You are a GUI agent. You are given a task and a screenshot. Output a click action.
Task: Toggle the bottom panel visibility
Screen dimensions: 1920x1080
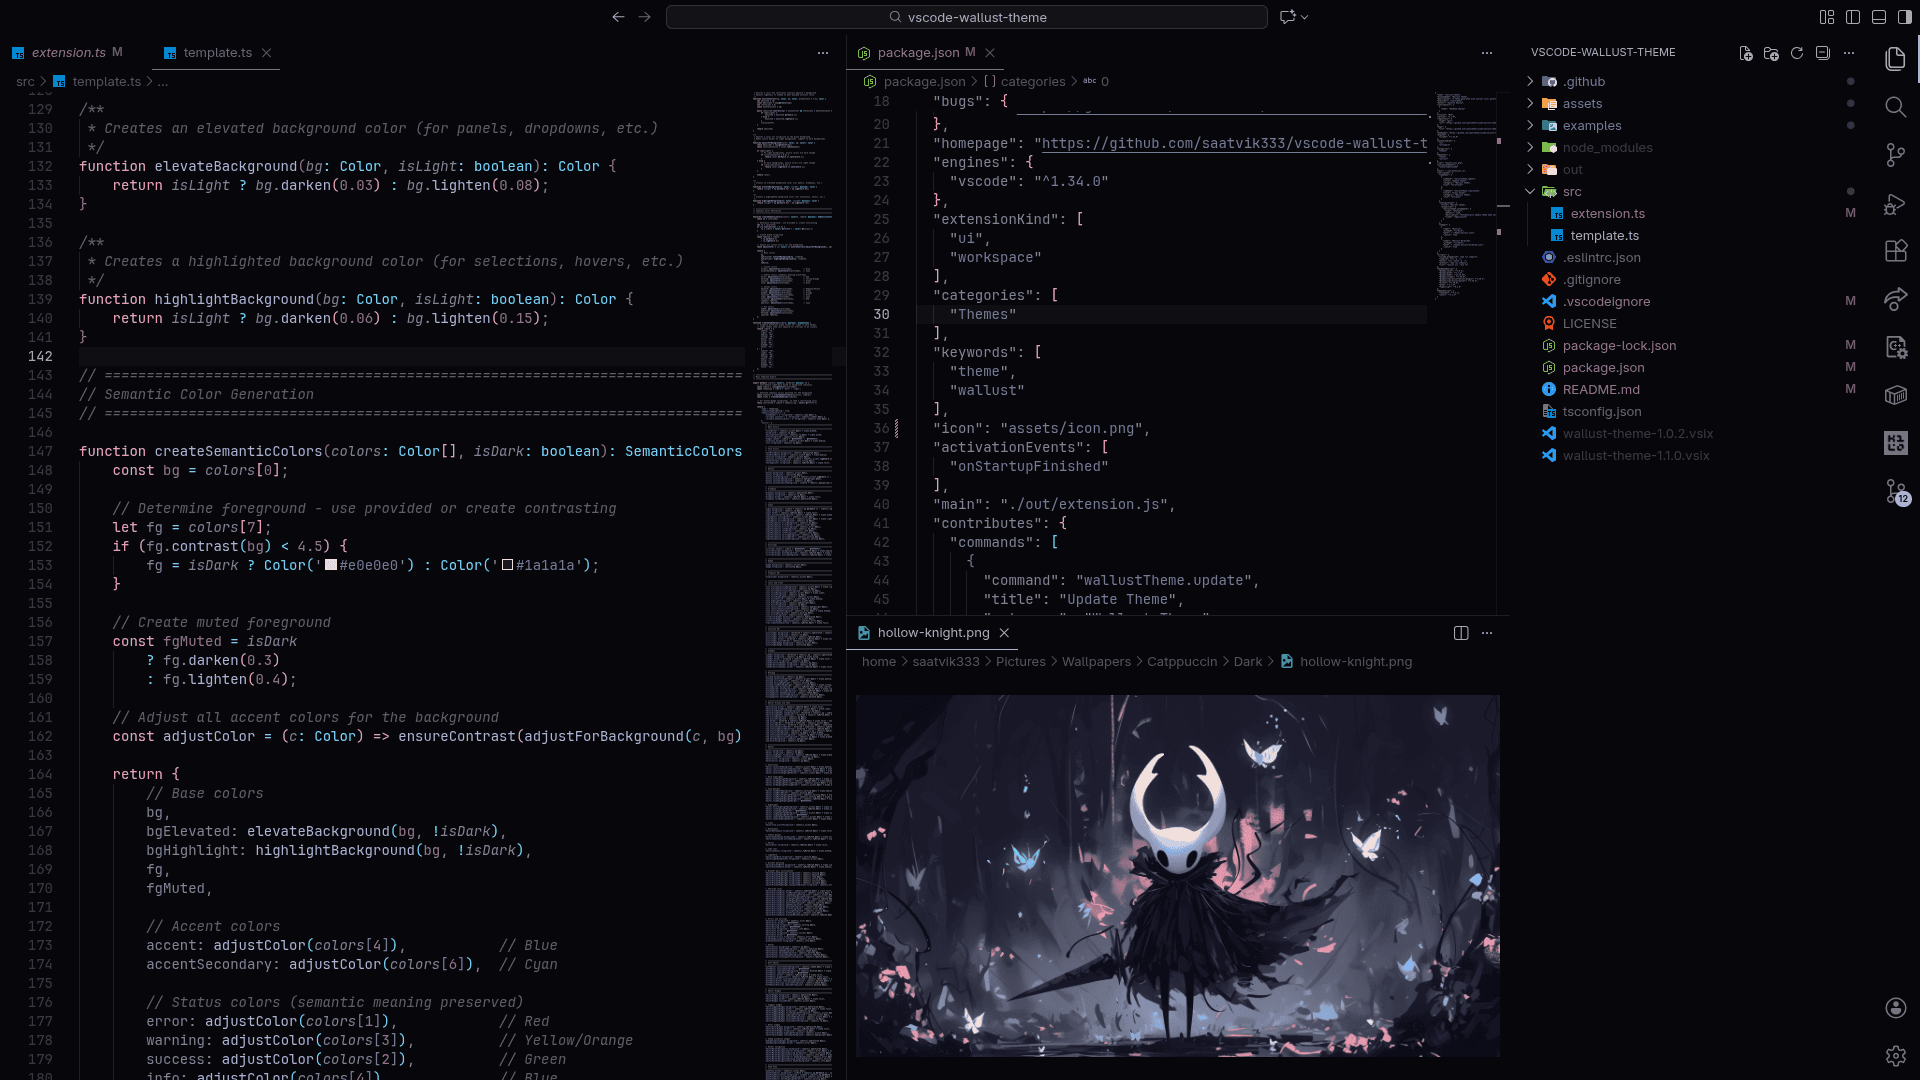1880,16
